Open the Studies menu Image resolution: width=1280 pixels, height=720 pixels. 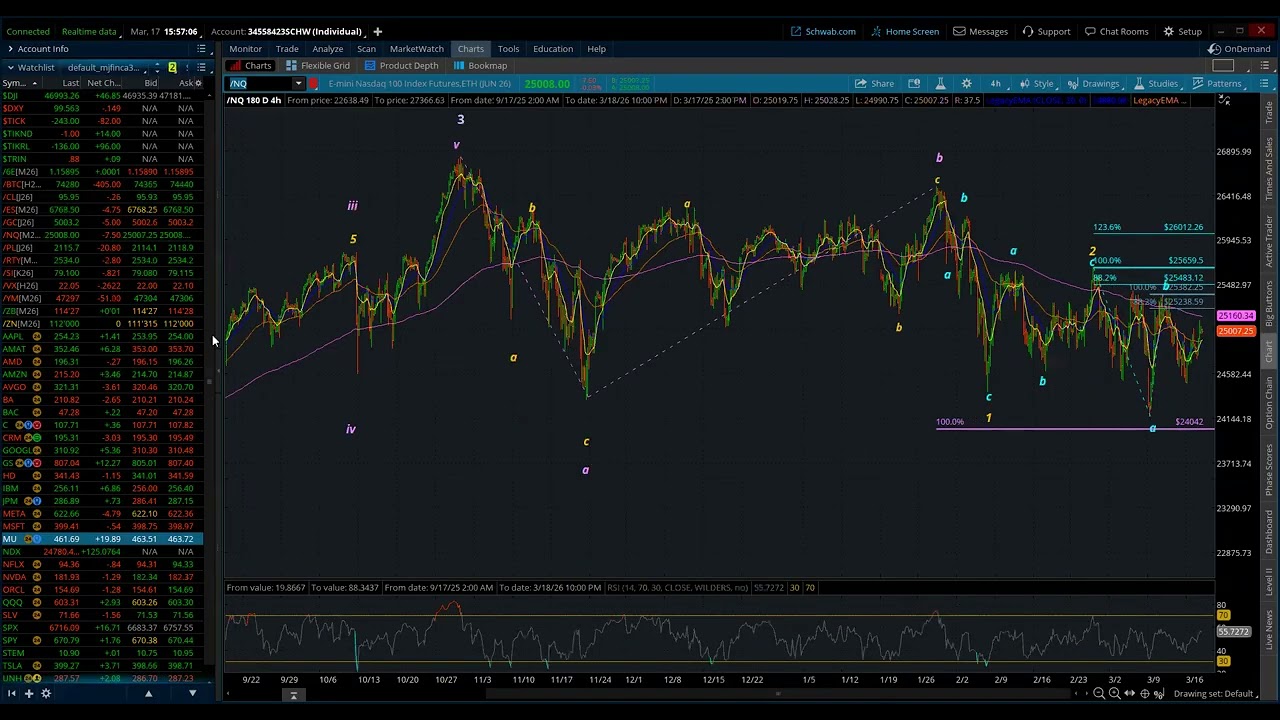[x=1155, y=84]
